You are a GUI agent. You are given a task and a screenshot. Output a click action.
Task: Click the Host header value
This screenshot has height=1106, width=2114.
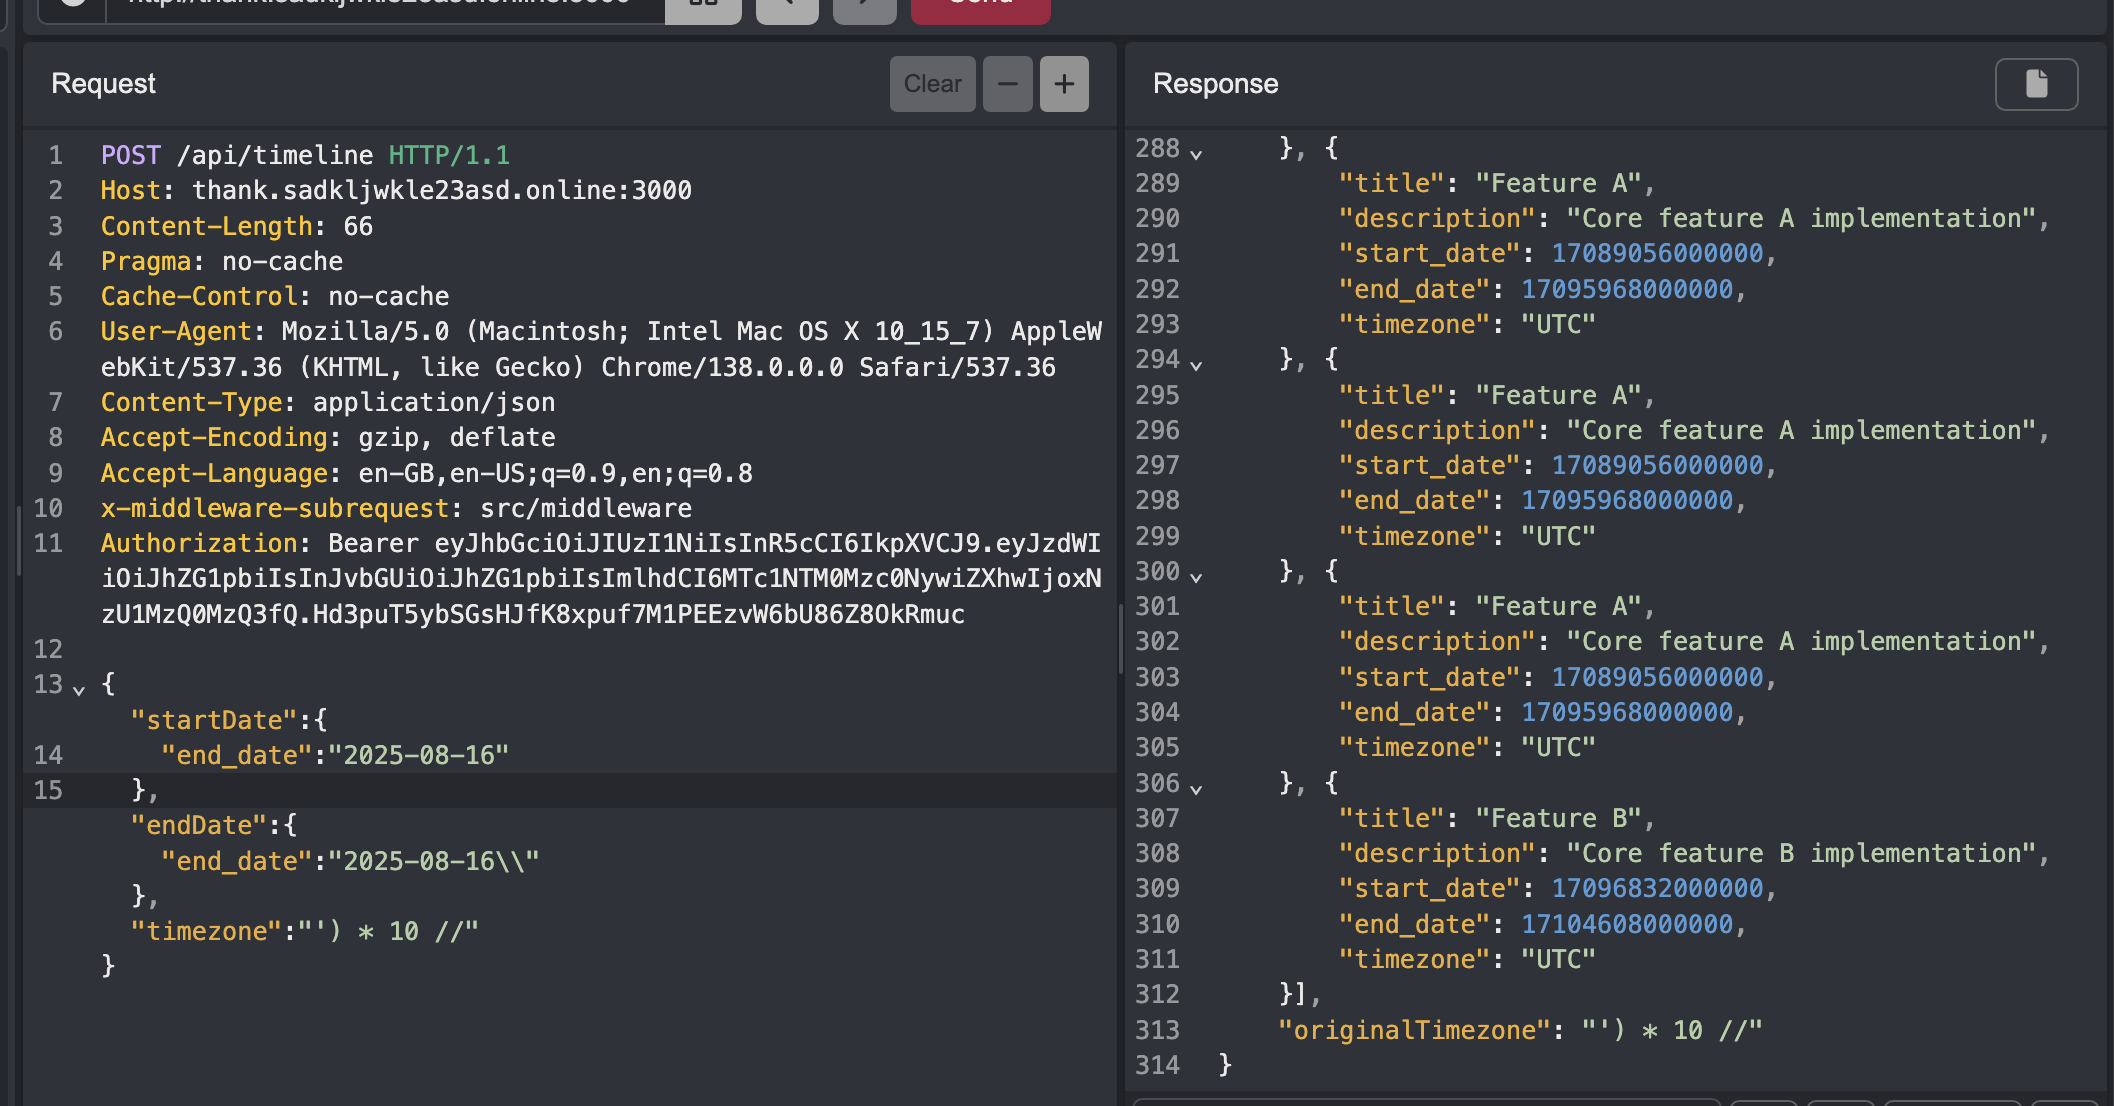442,191
